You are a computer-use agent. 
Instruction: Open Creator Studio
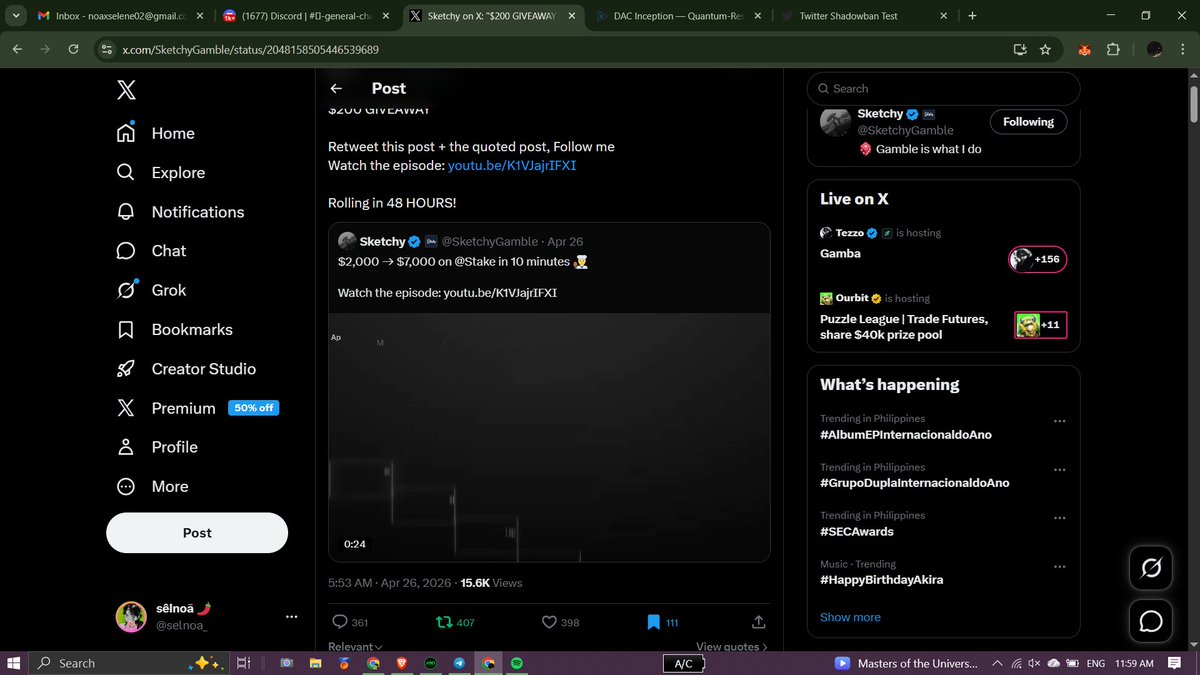click(186, 369)
